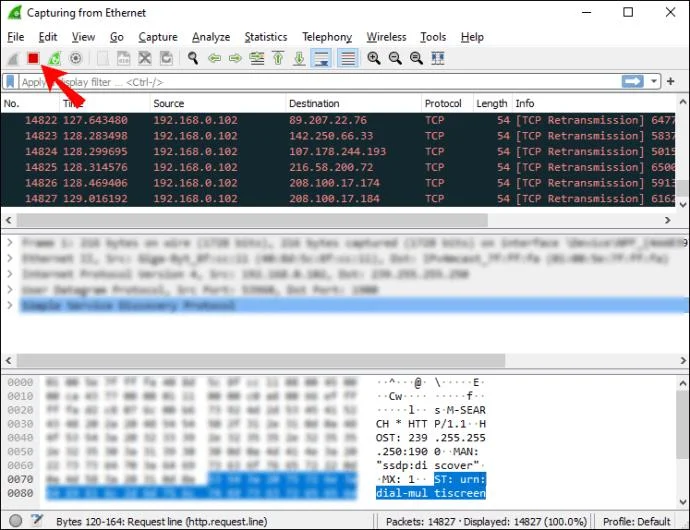
Task: Open the Edit menu
Action: (x=48, y=37)
